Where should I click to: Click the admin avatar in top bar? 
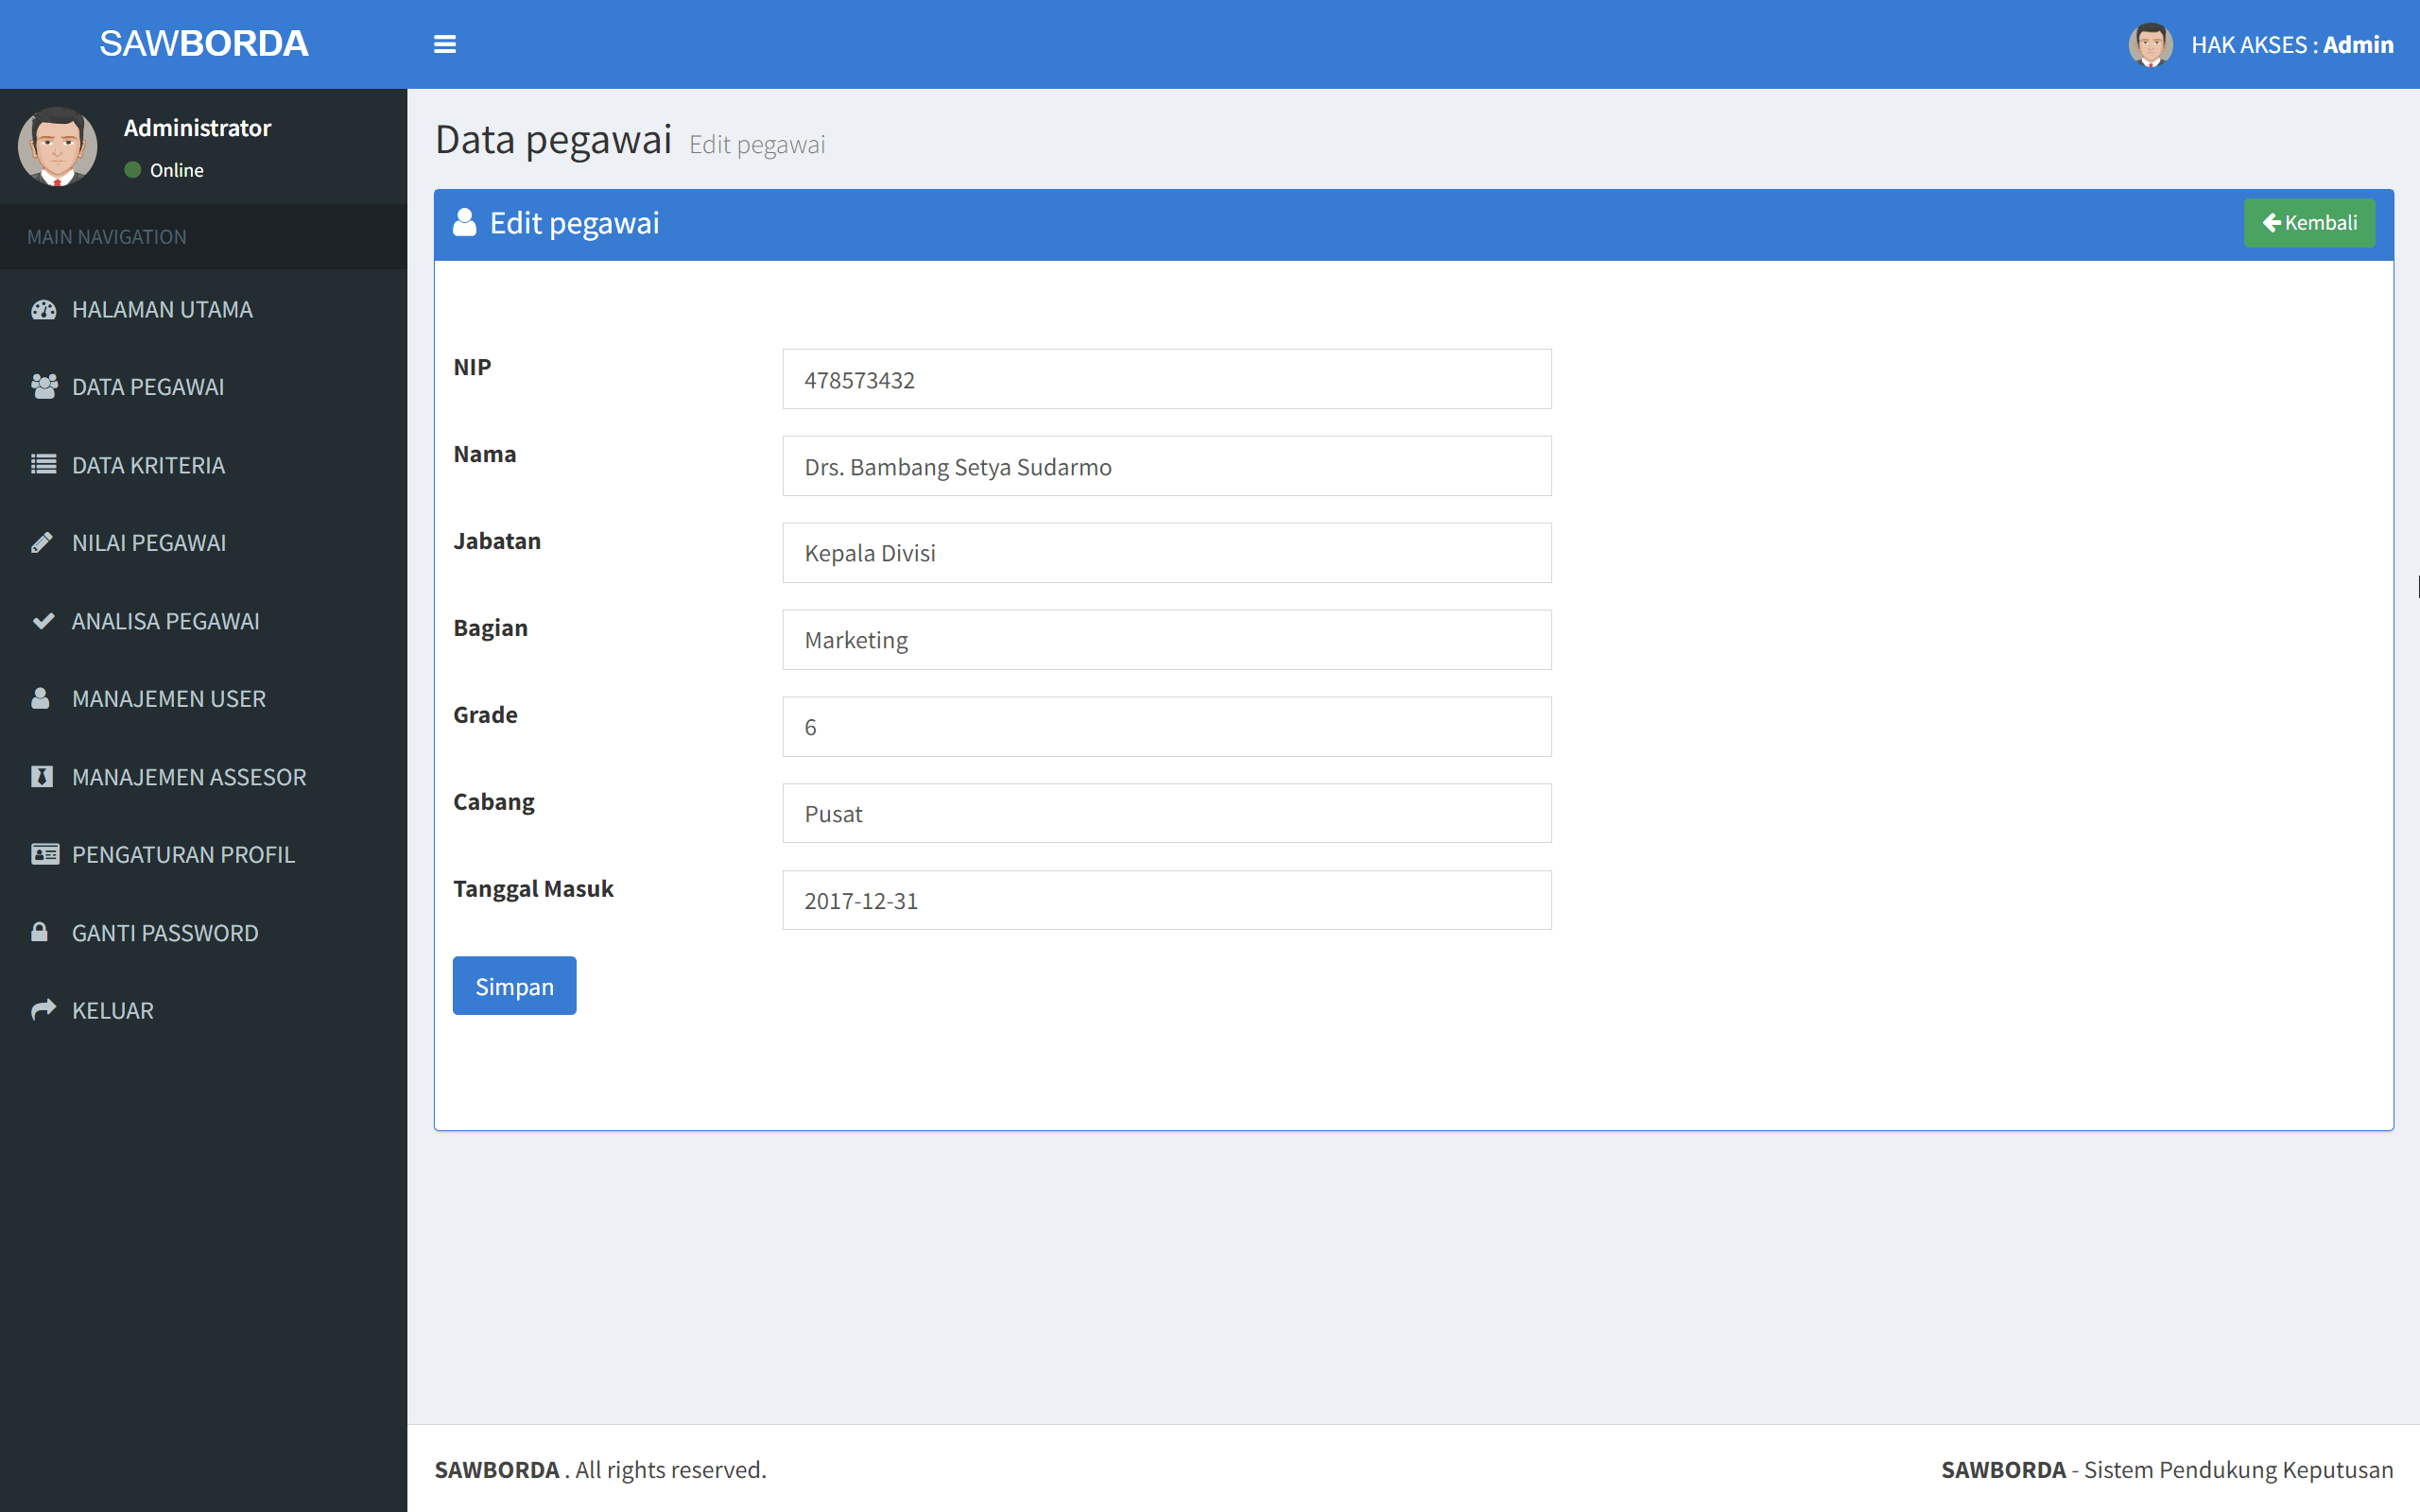coord(2150,44)
